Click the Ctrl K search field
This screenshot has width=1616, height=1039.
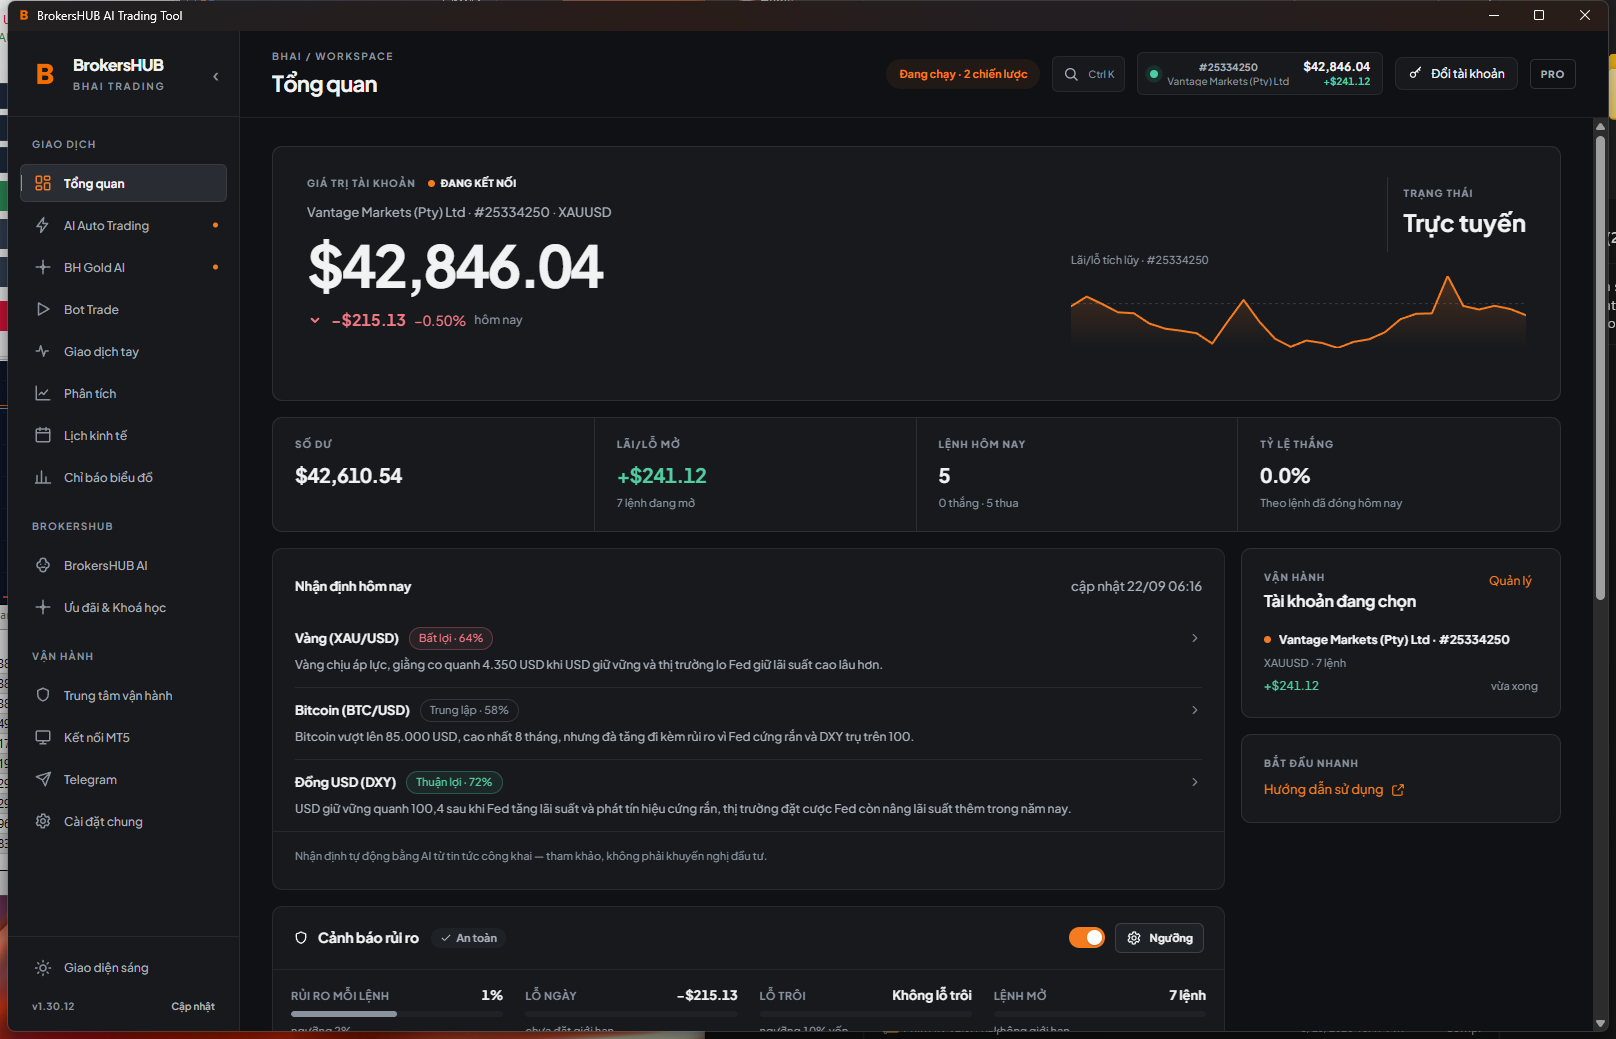[1088, 74]
